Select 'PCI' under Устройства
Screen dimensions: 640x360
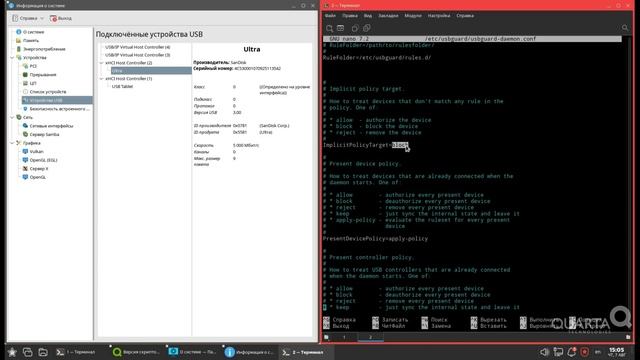click(x=33, y=66)
